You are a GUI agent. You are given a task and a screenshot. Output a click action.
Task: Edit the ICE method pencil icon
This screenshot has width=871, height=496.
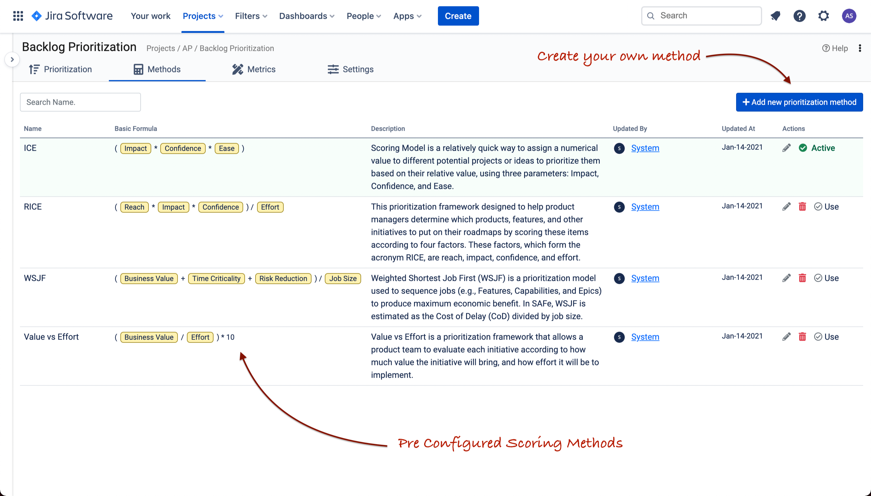pos(786,148)
